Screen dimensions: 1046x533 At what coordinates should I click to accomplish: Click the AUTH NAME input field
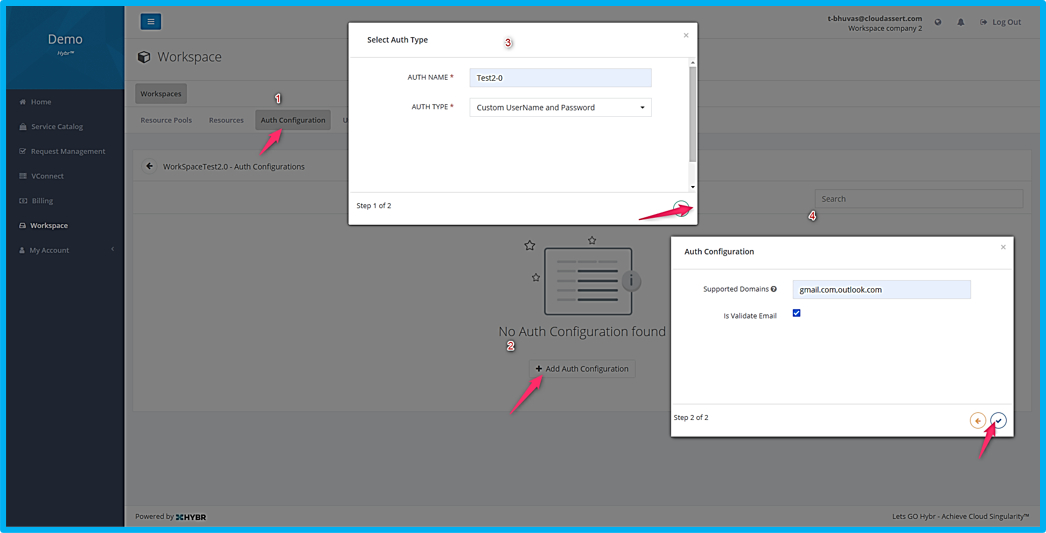click(x=560, y=78)
